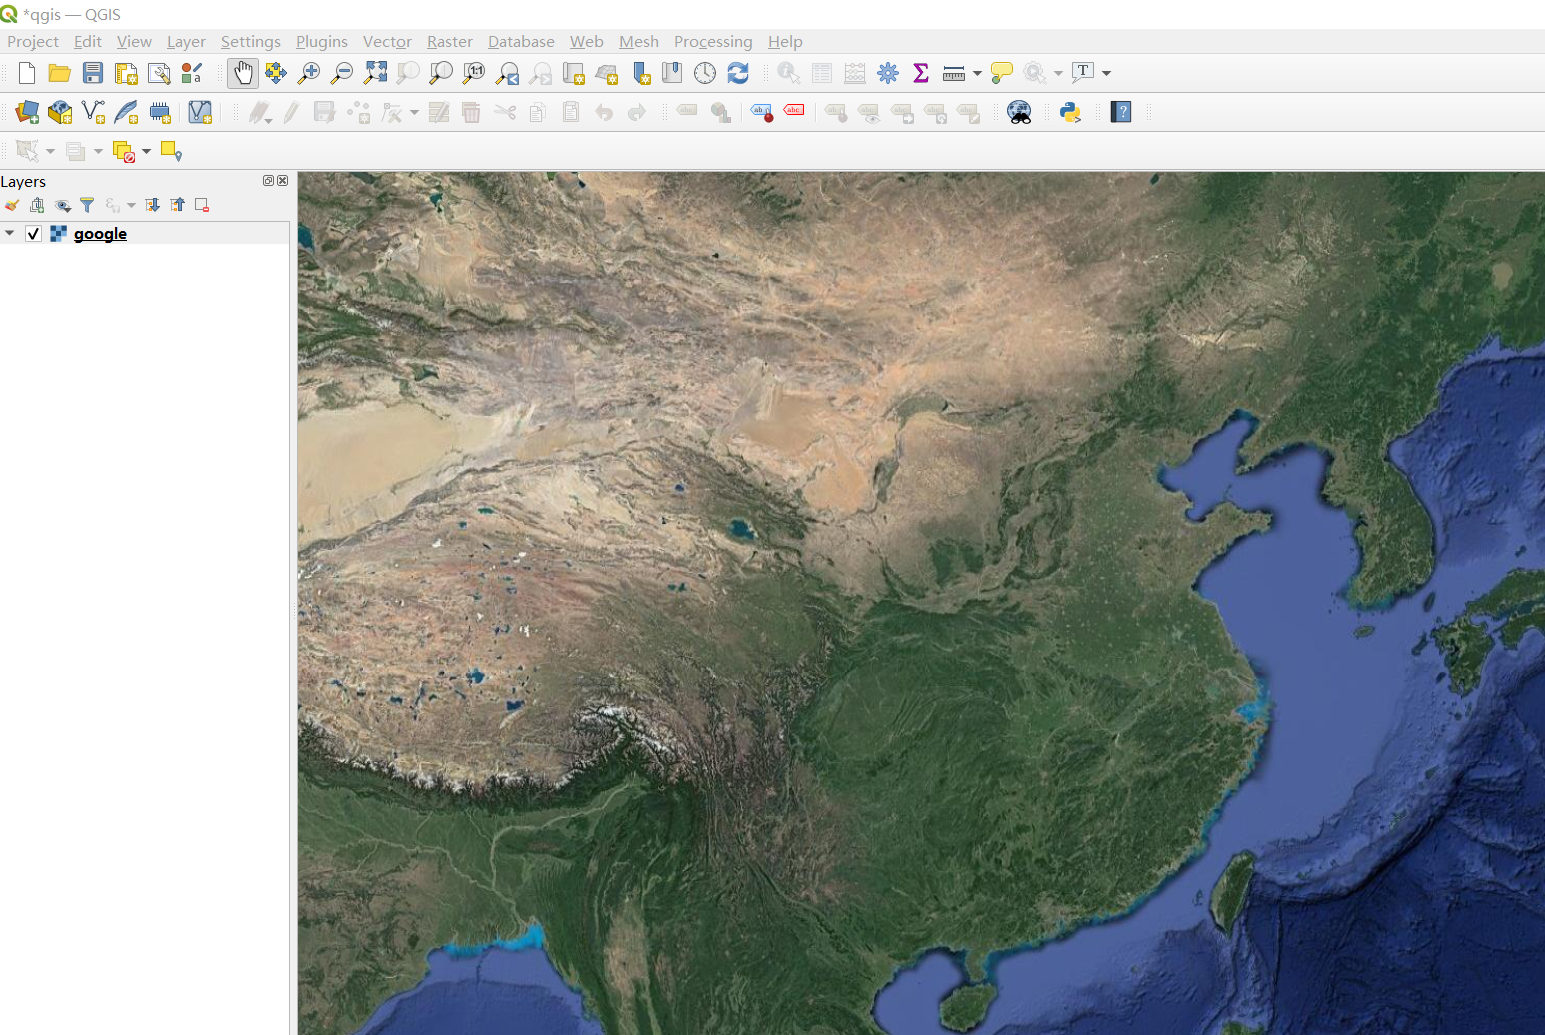Viewport: 1545px width, 1035px height.
Task: Open the Python Console icon
Action: click(1070, 112)
